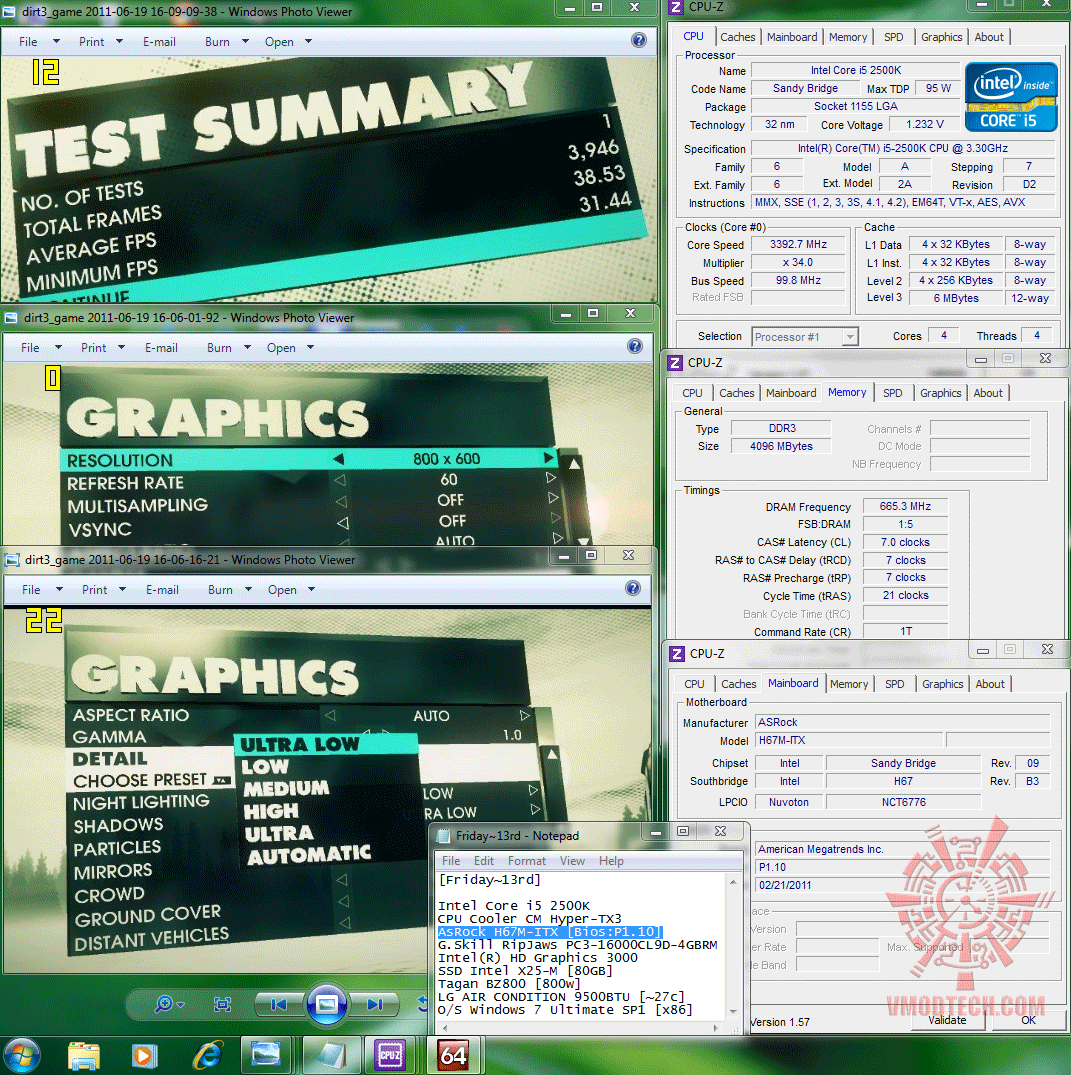
Task: Open Notepad Help menu
Action: click(x=611, y=861)
